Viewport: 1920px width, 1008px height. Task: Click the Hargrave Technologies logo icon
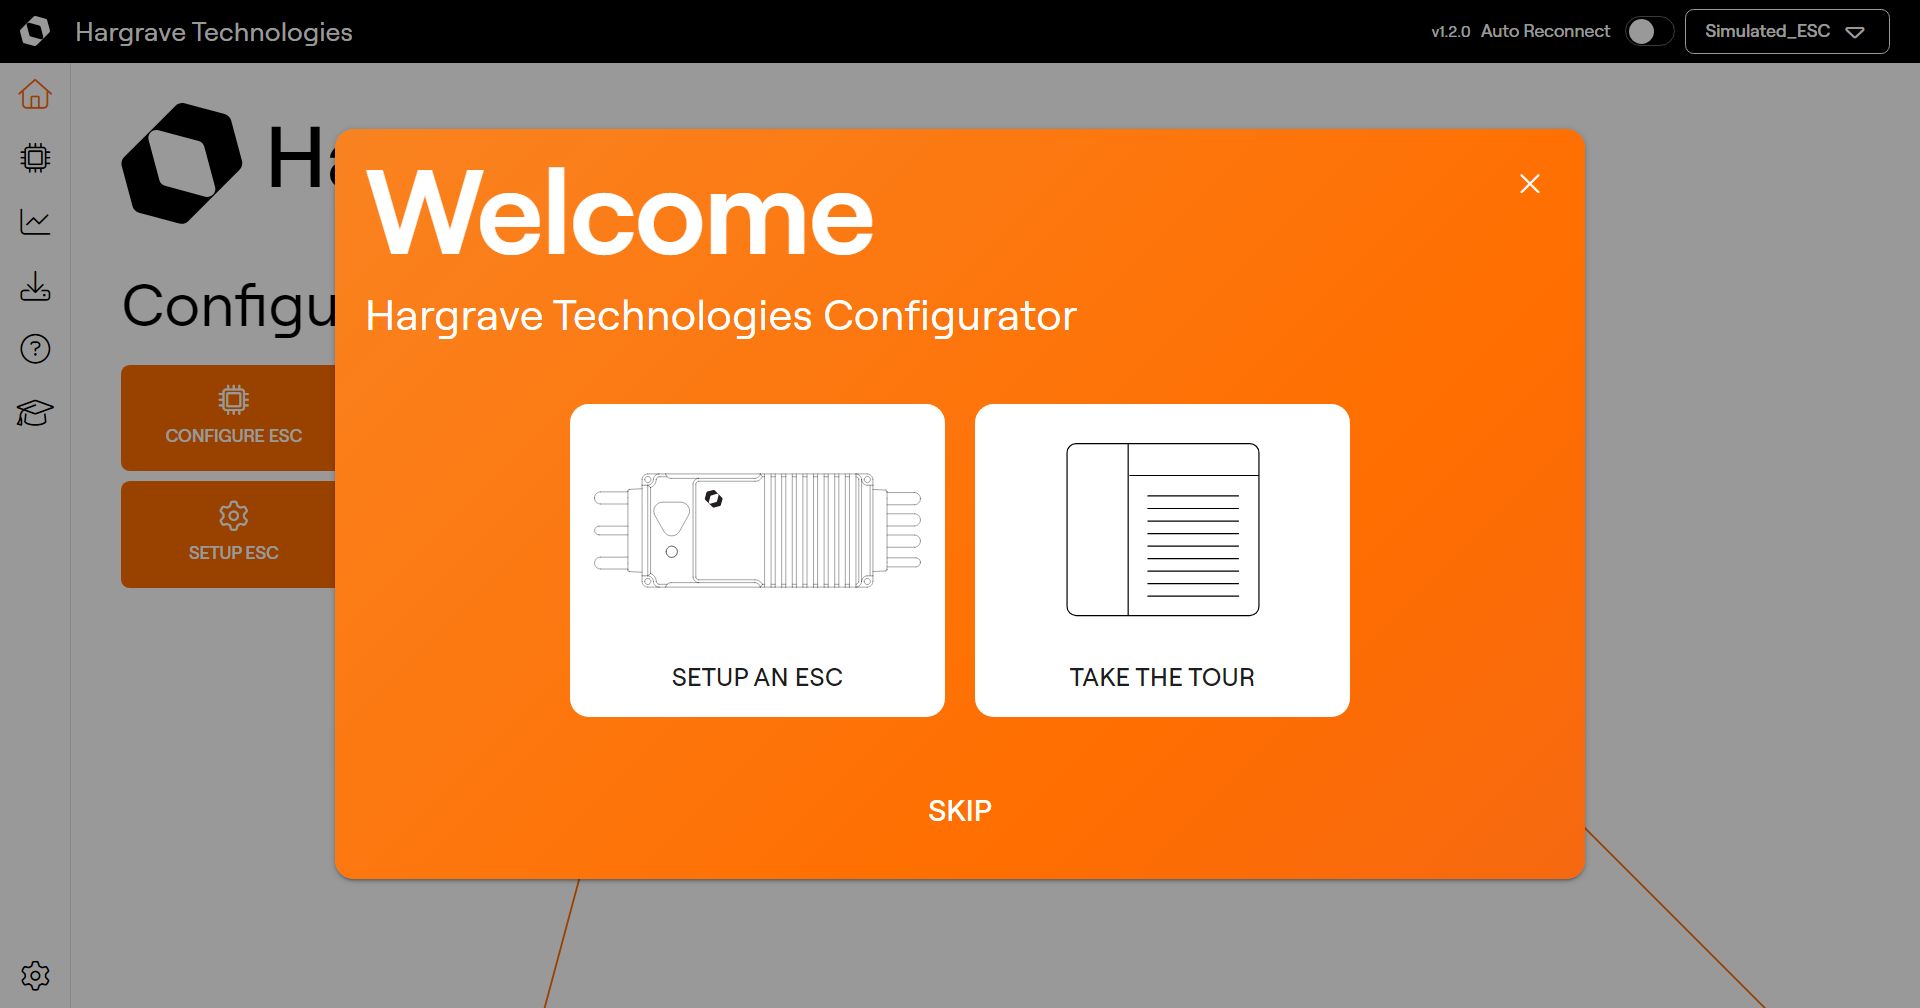[35, 31]
